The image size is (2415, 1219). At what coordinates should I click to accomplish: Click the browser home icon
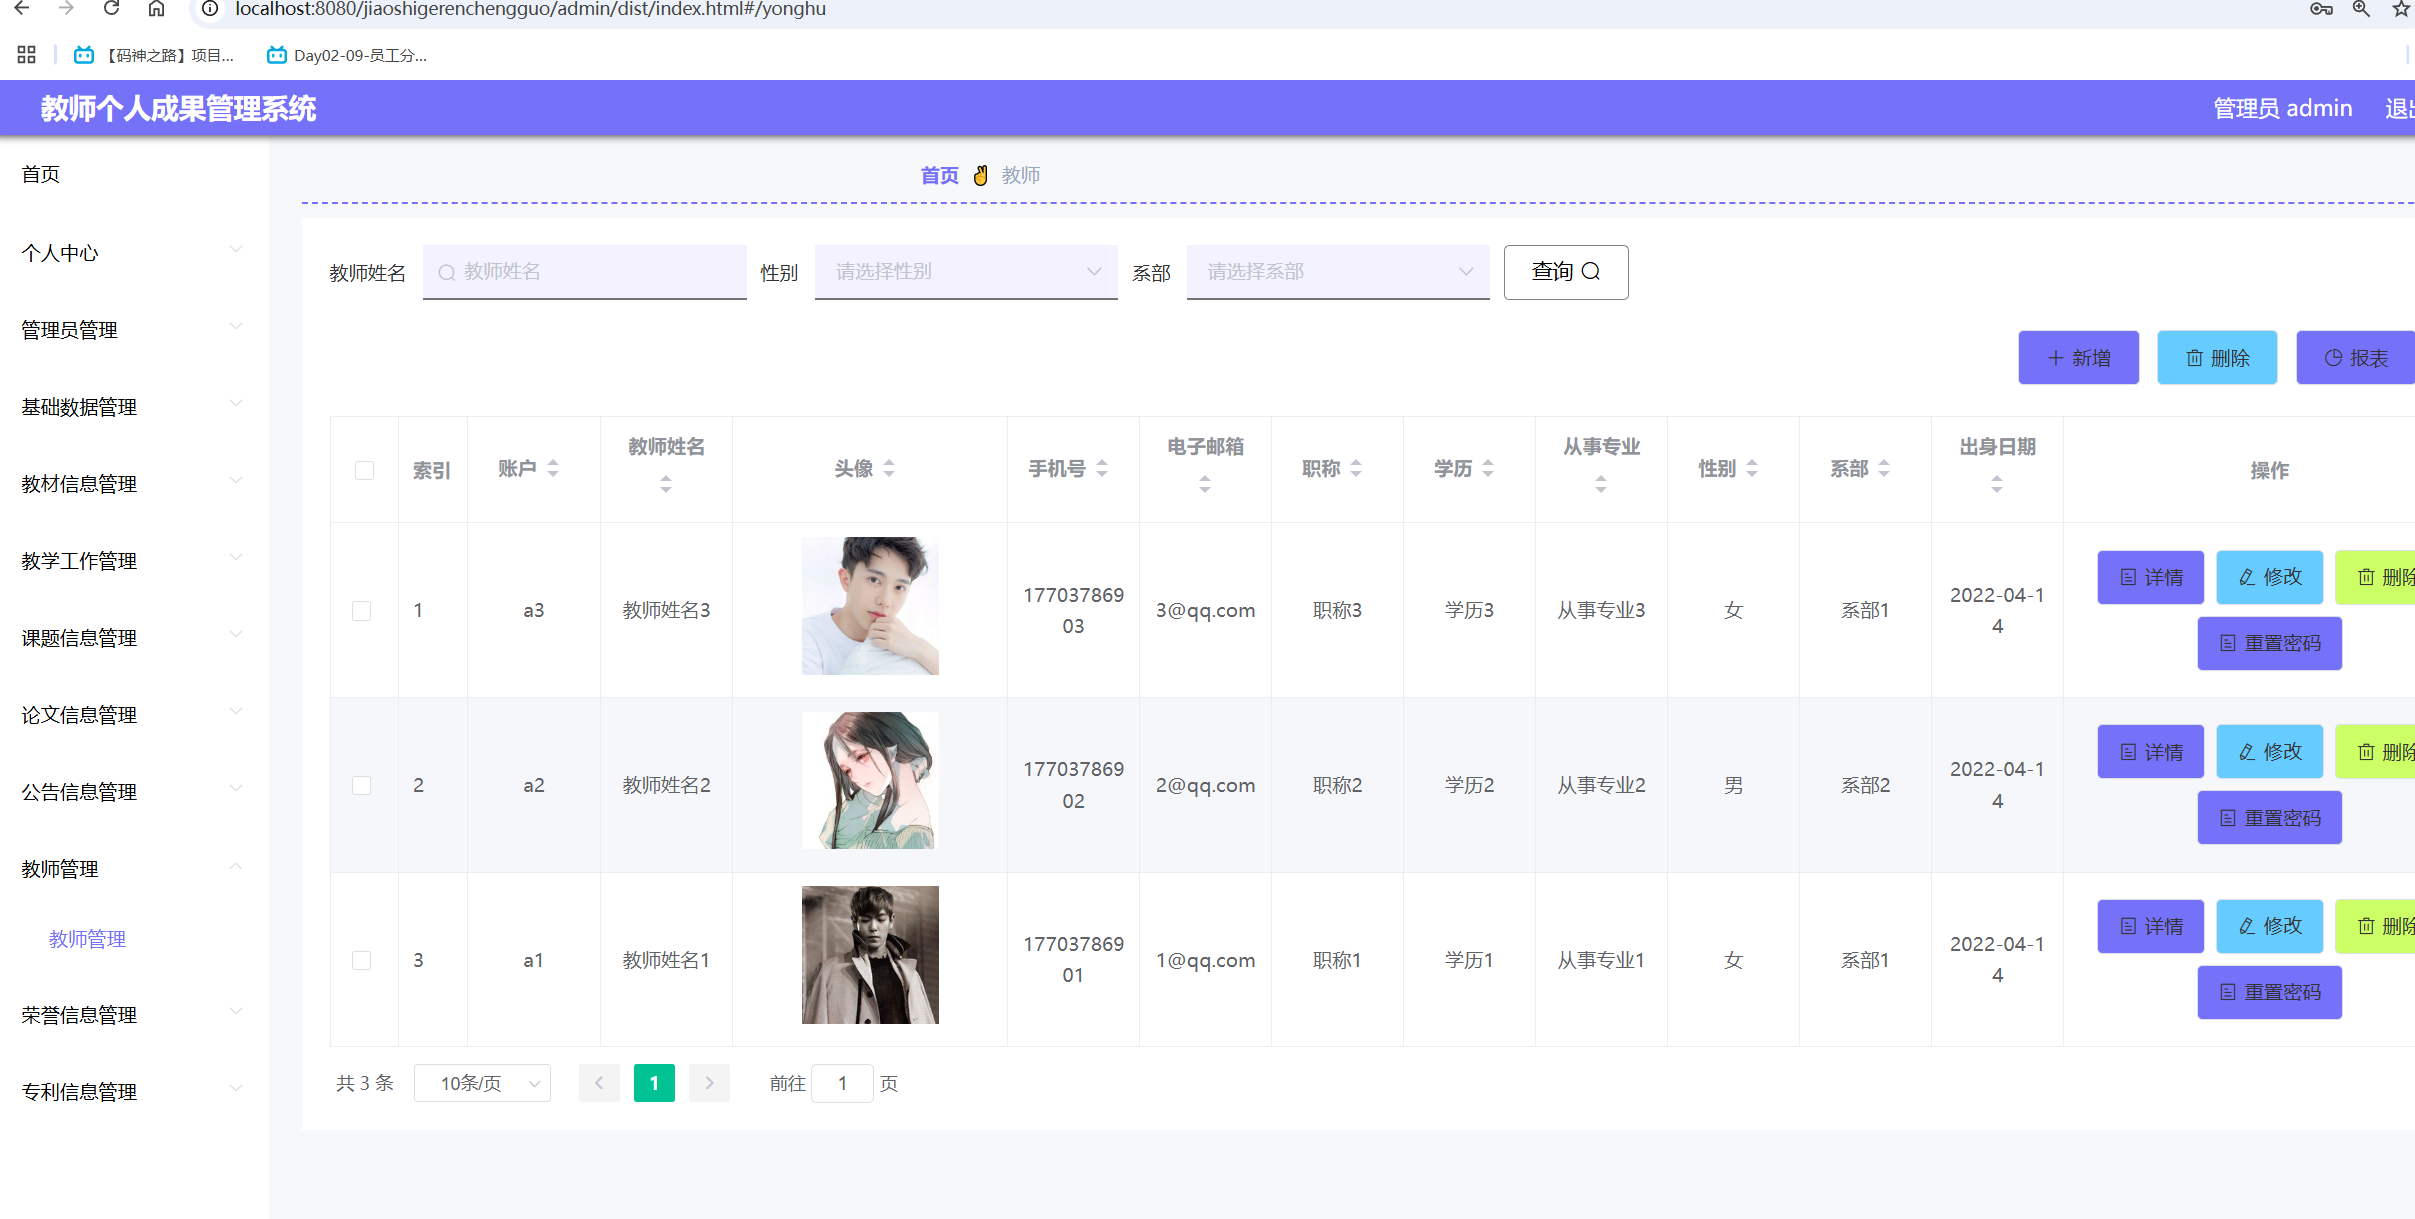coord(156,9)
